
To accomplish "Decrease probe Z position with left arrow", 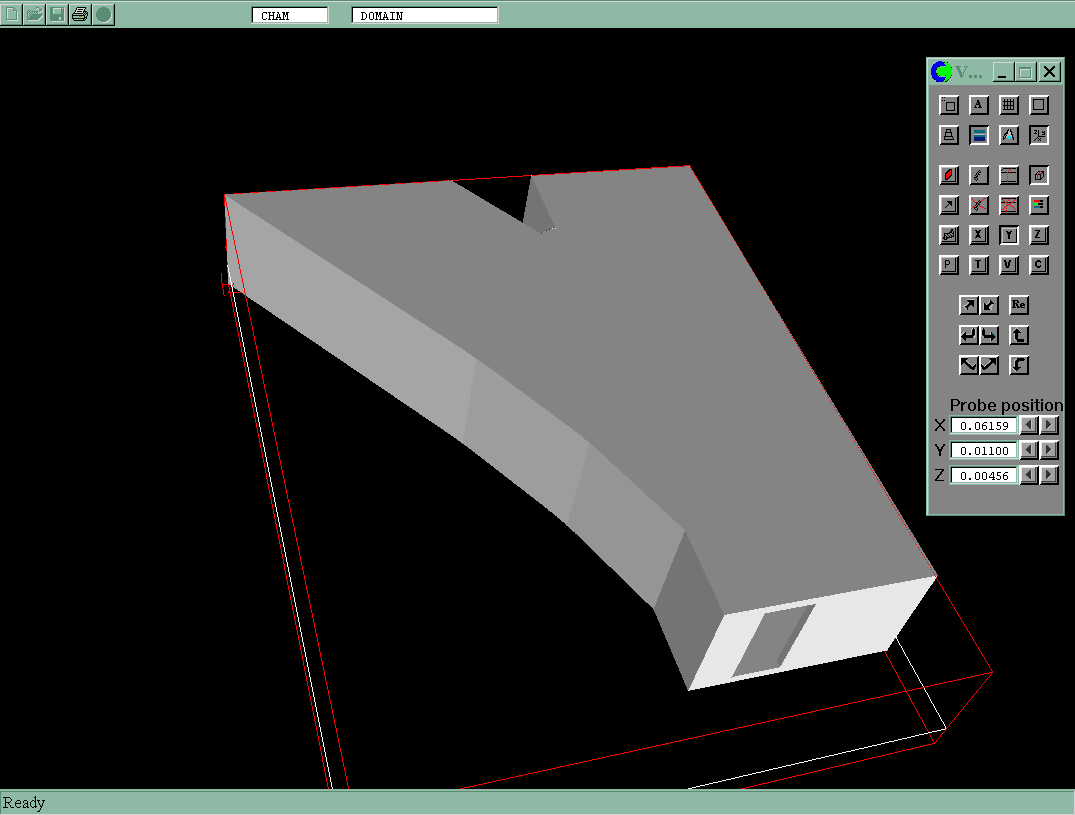I will click(x=1029, y=475).
